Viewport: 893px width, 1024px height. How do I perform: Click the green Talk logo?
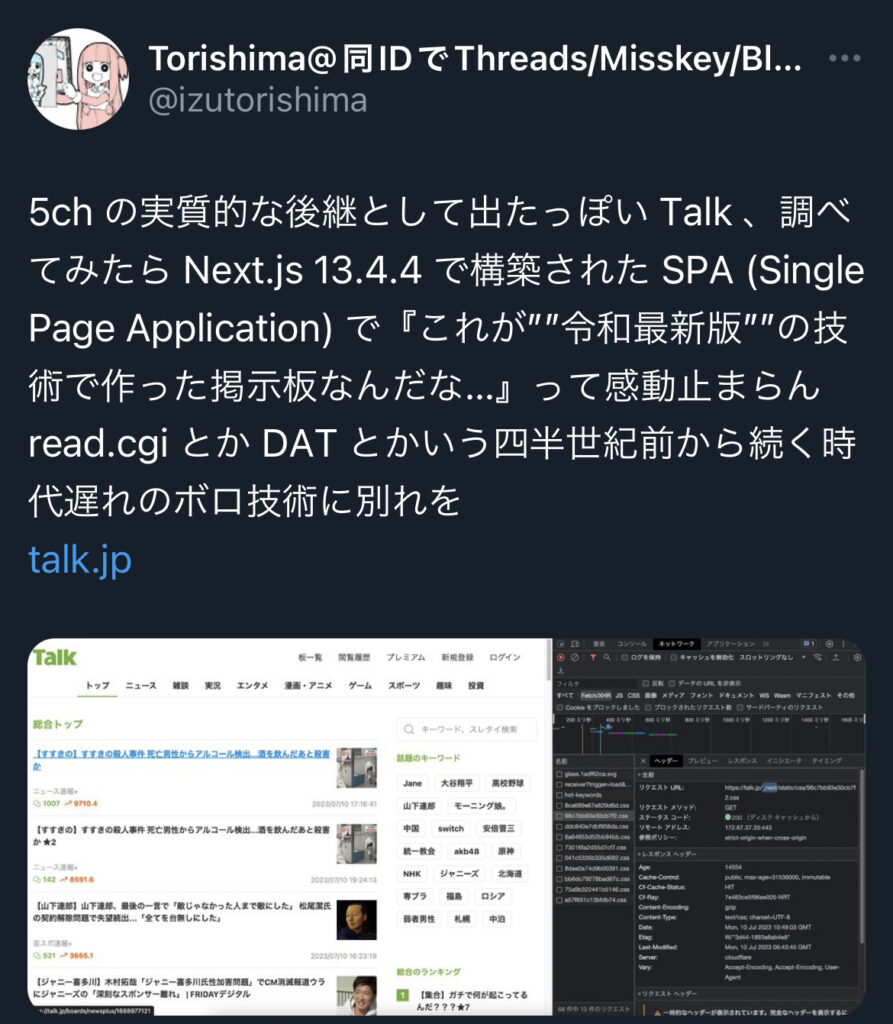pos(55,657)
